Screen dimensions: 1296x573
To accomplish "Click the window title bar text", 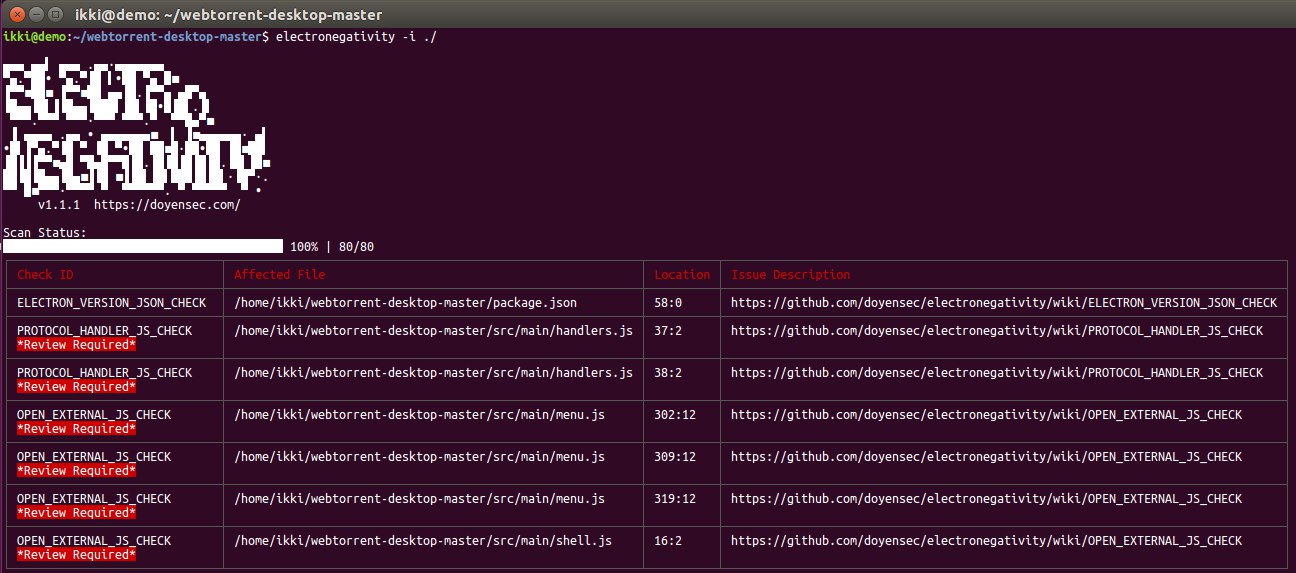I will pos(228,14).
